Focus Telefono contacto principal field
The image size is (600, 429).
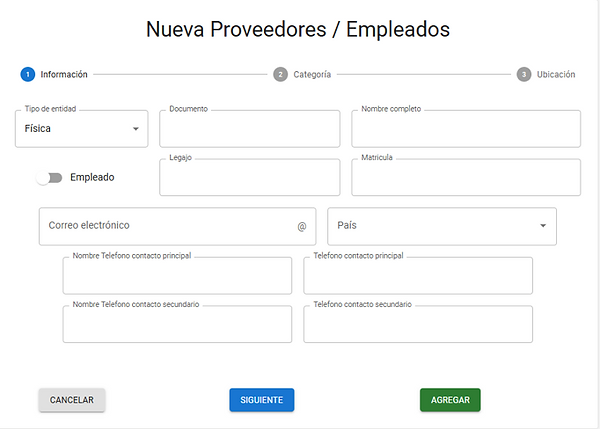(x=418, y=276)
